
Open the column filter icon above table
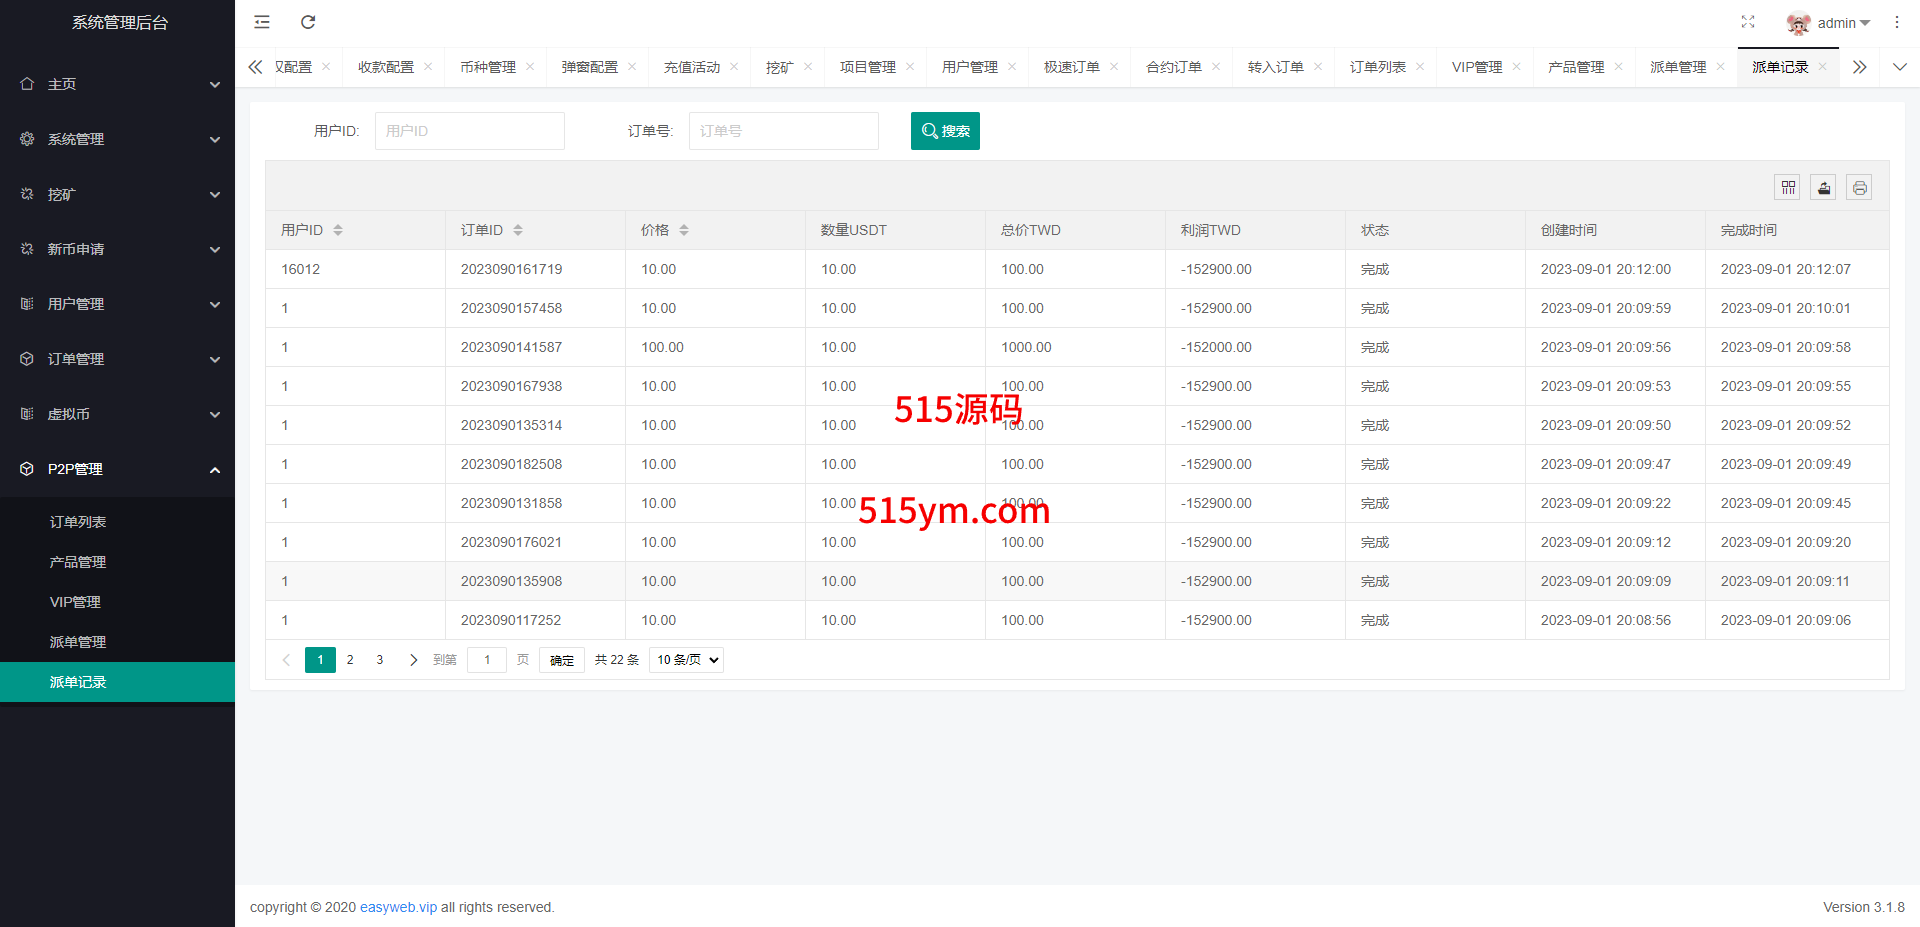1788,188
